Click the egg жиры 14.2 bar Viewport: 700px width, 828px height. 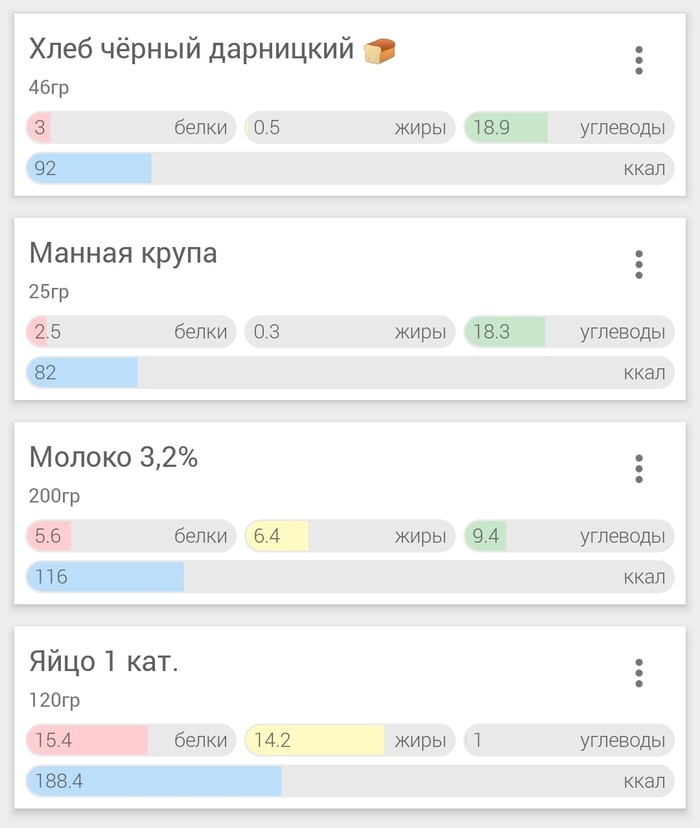click(350, 740)
